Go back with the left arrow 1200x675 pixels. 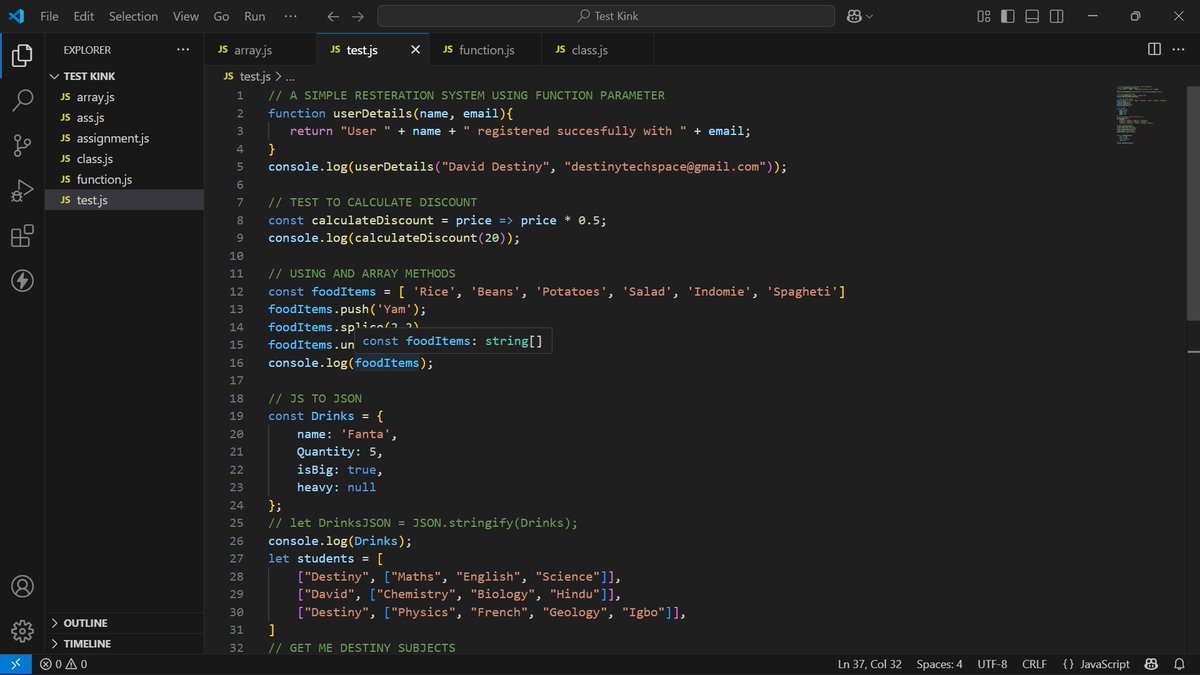[x=334, y=16]
